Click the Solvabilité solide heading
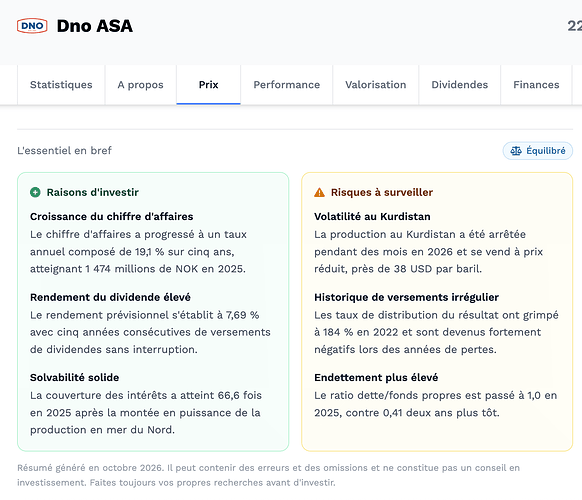 click(x=75, y=378)
